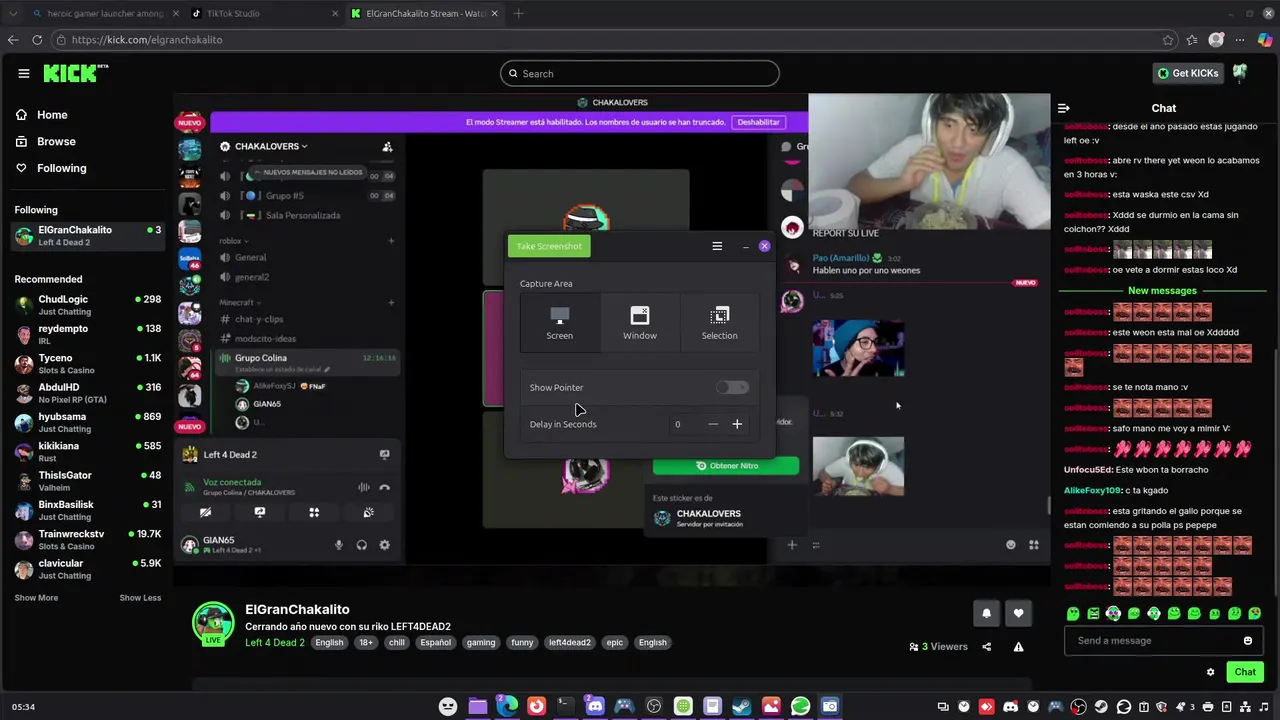Open the Grupo Colina voice channel
The image size is (1280, 720).
point(307,362)
